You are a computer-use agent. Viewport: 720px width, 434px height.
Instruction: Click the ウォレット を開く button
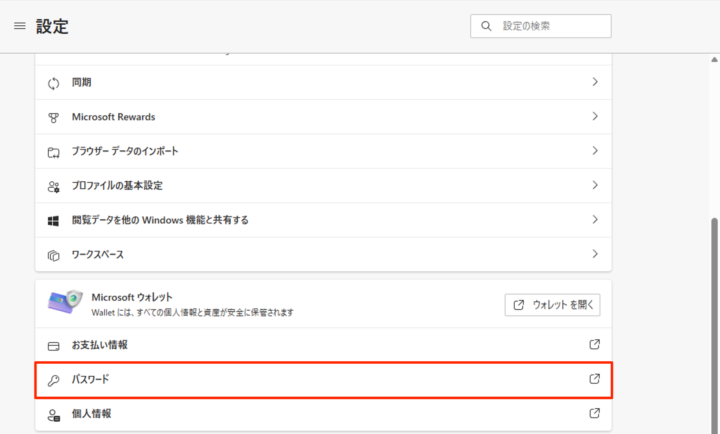[x=552, y=305]
